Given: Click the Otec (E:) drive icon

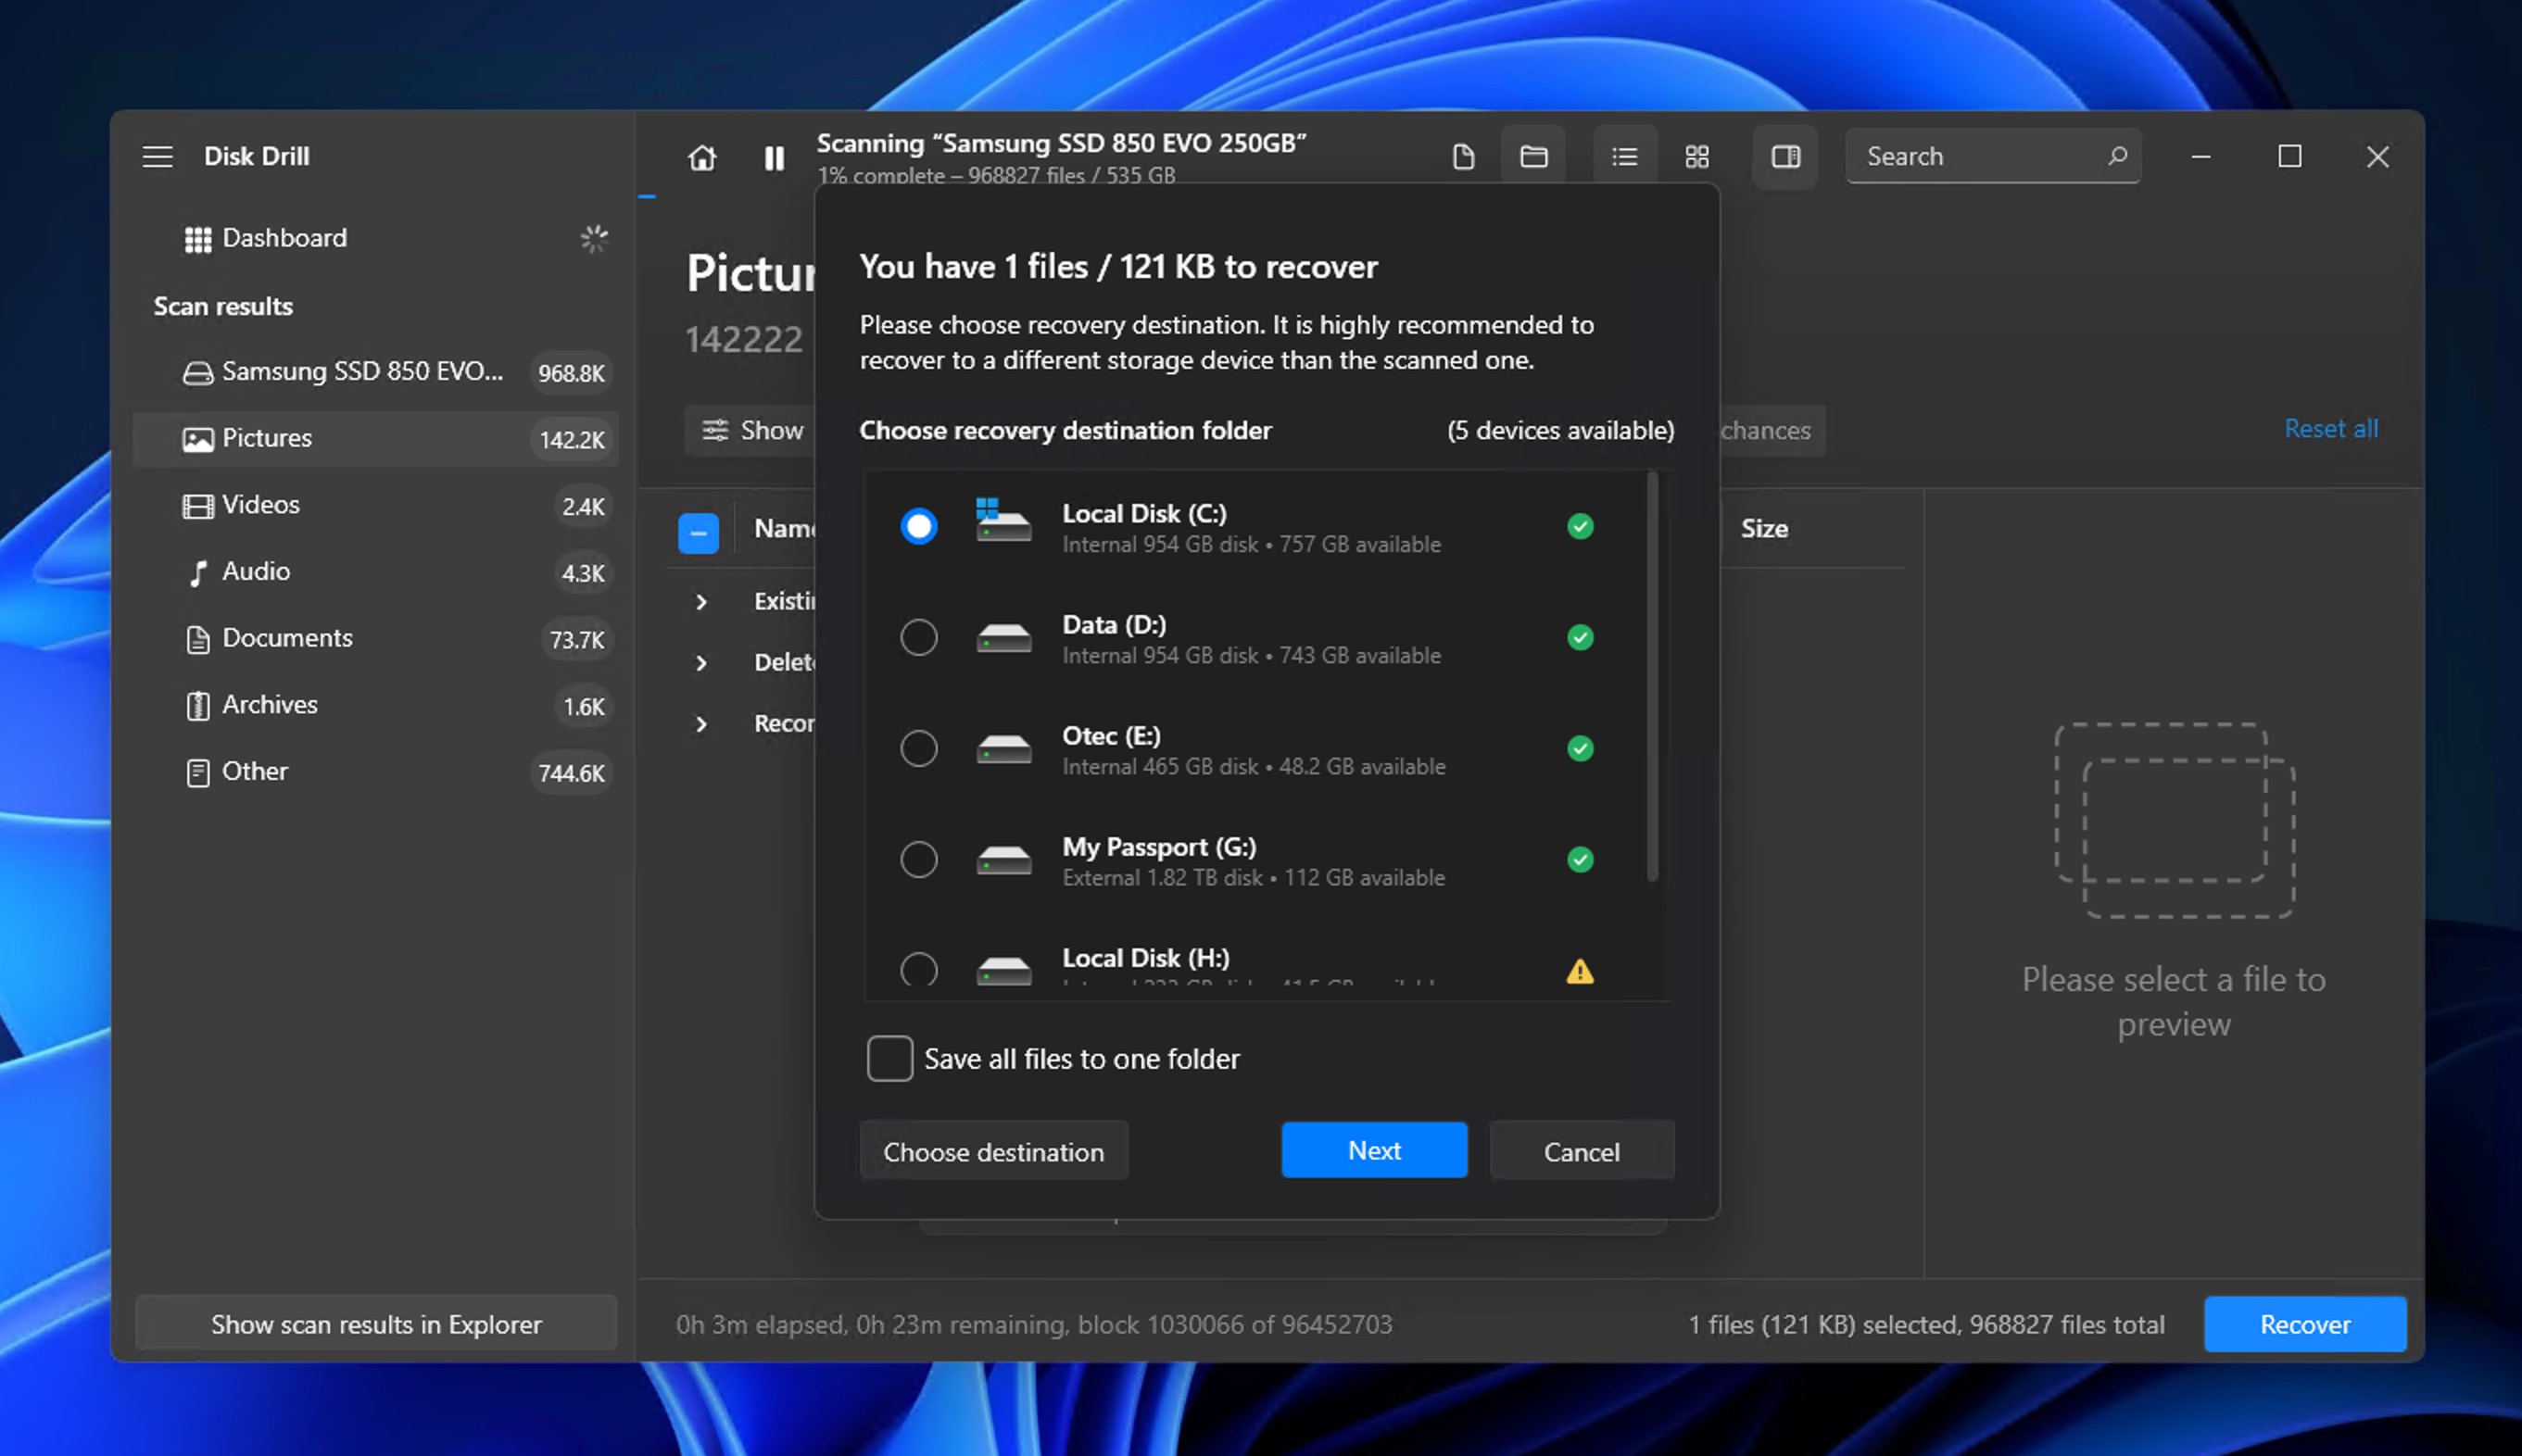Looking at the screenshot, I should click(x=1003, y=749).
